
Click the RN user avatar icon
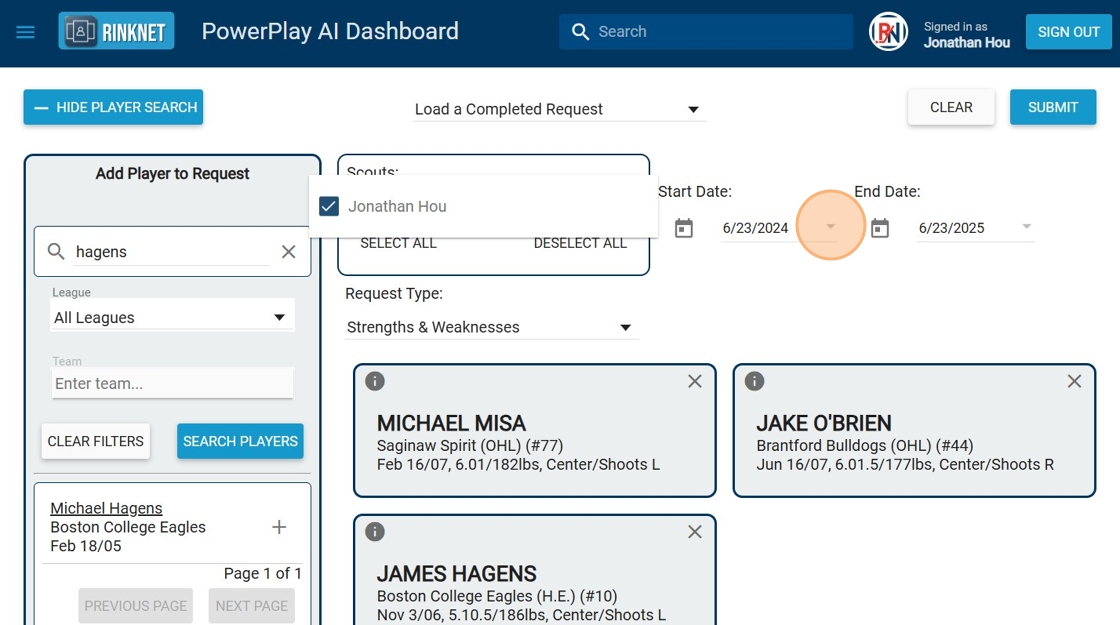(888, 31)
